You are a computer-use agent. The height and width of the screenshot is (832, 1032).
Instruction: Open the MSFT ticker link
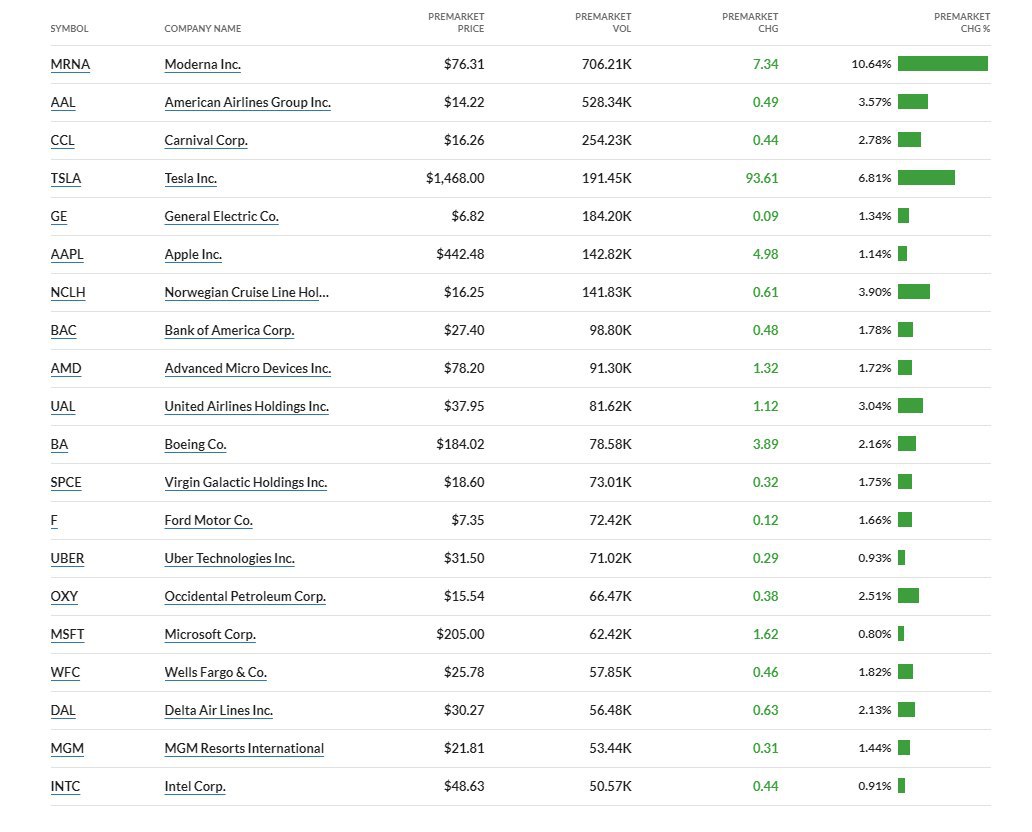tap(67, 635)
